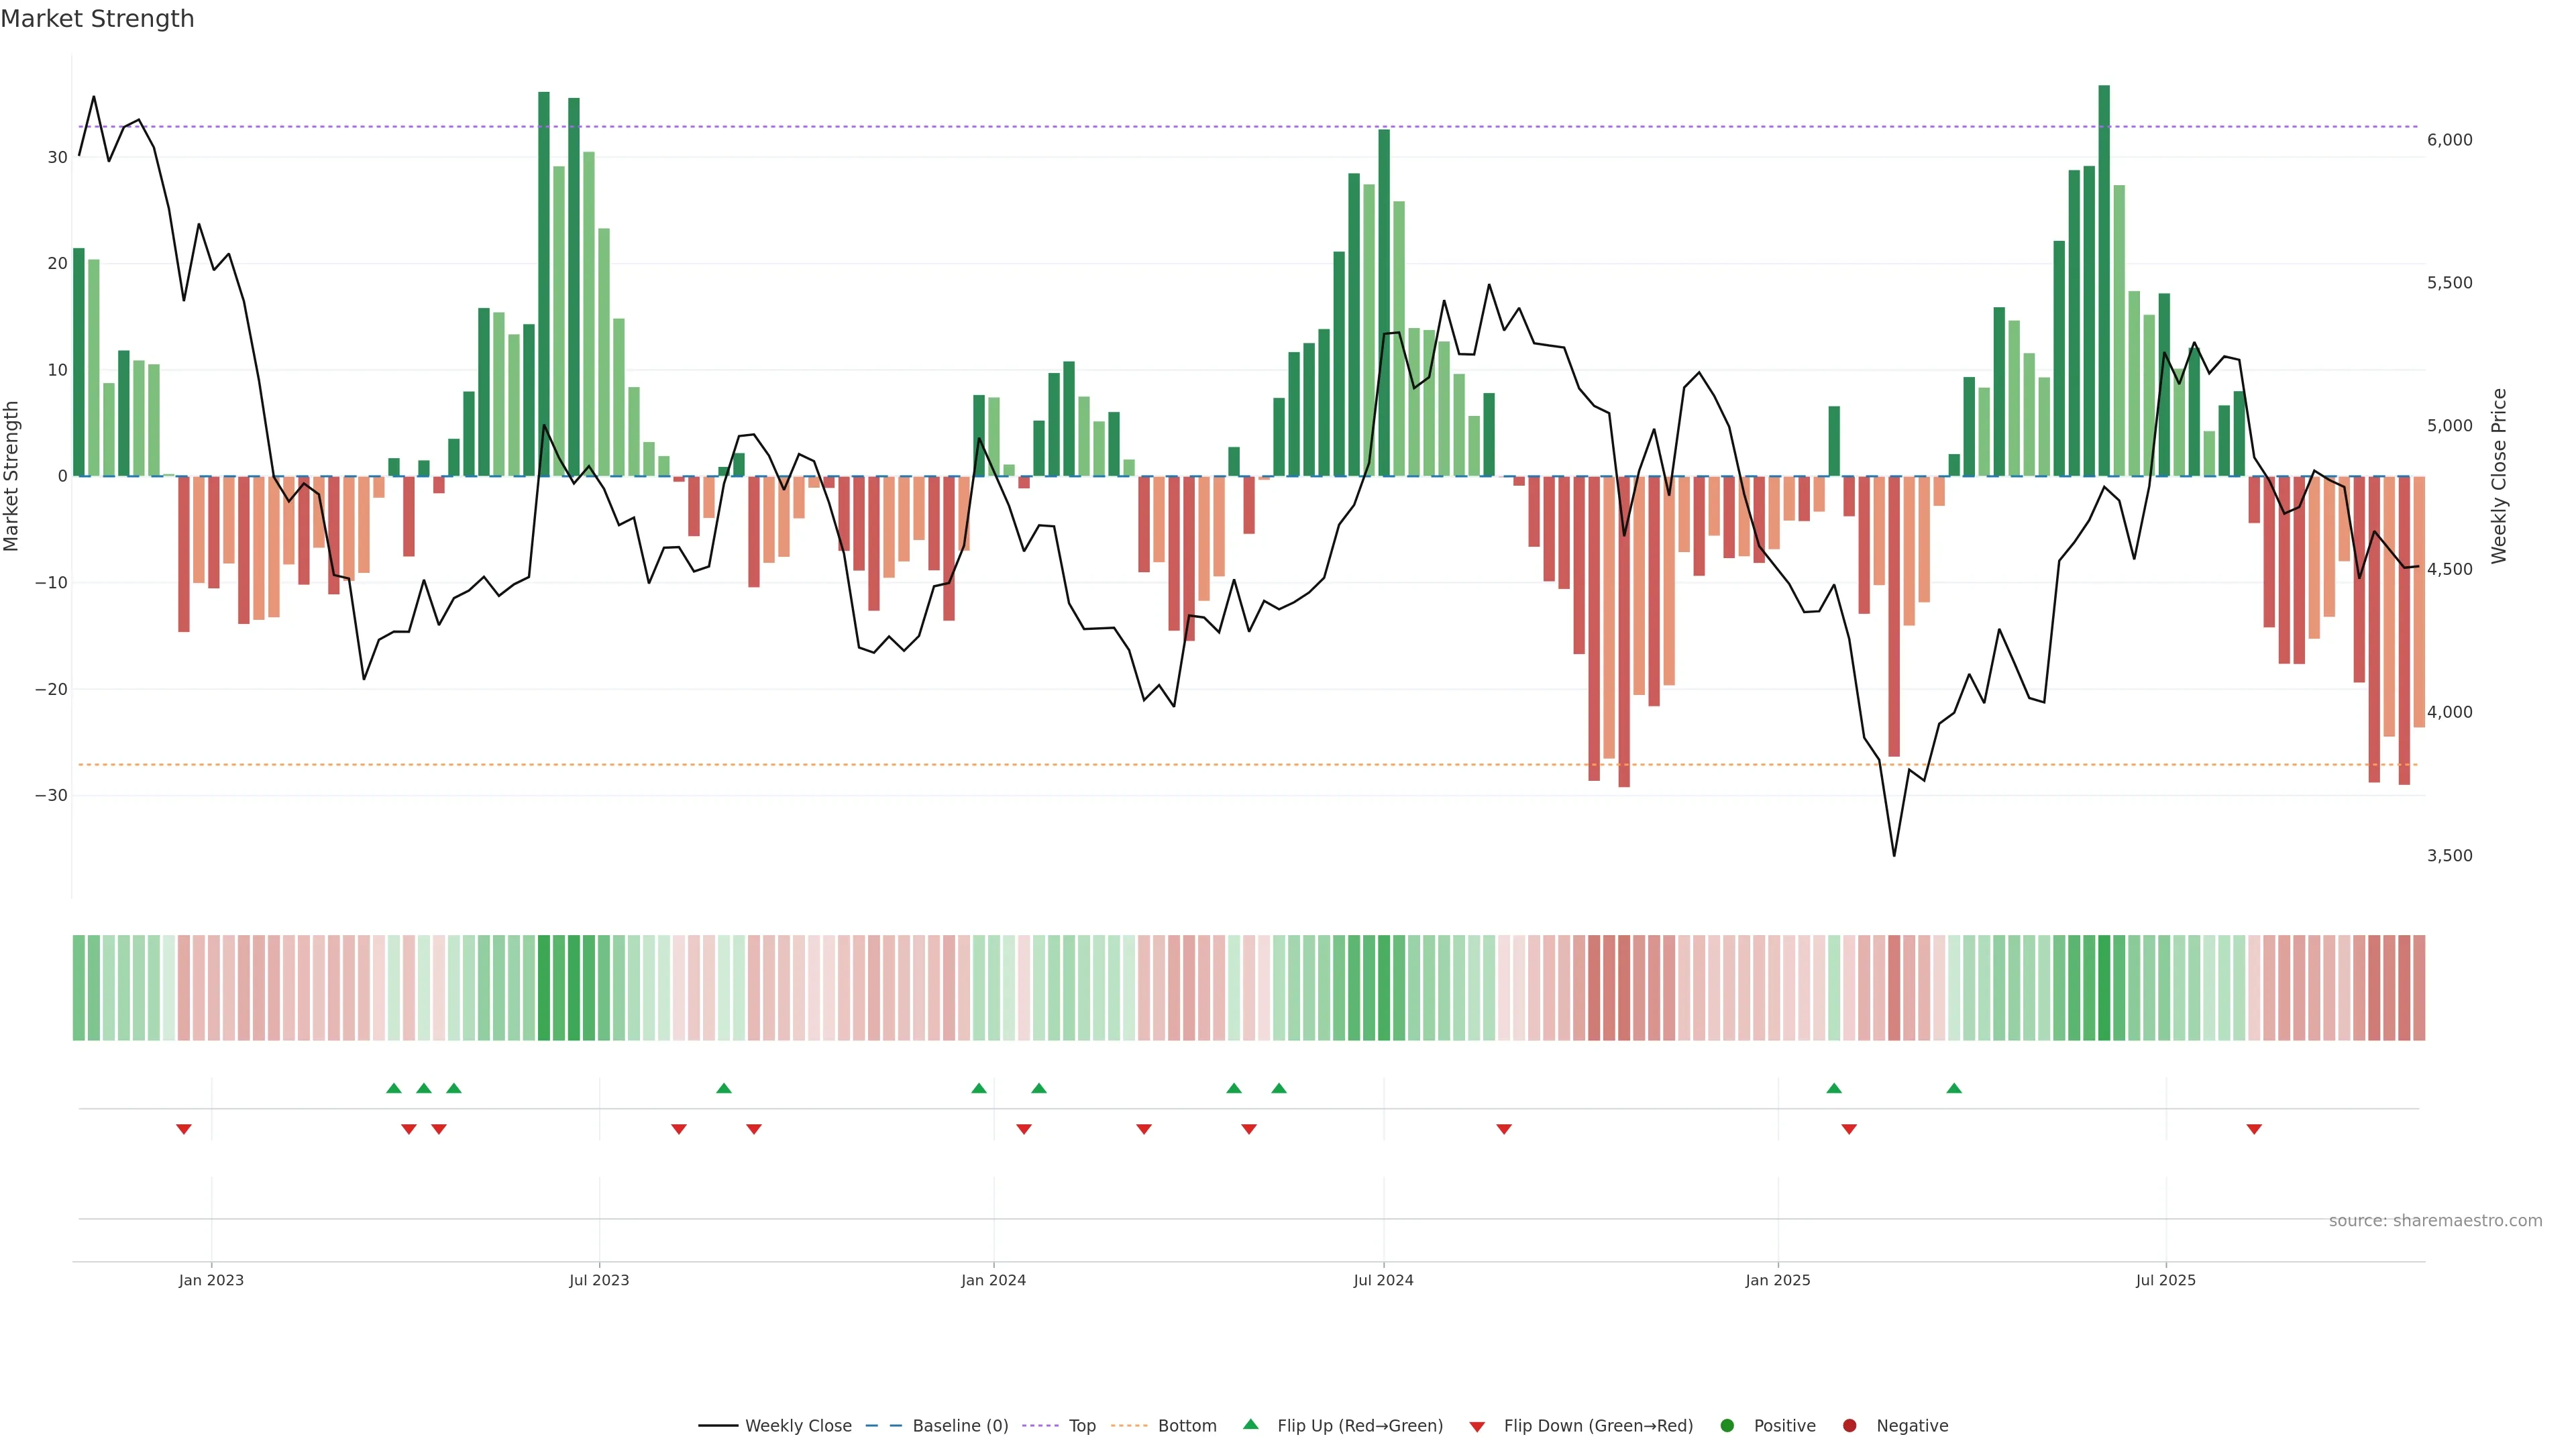Click the red flip-down marker near Sep 2024
The width and height of the screenshot is (2576, 1449).
click(1504, 1129)
